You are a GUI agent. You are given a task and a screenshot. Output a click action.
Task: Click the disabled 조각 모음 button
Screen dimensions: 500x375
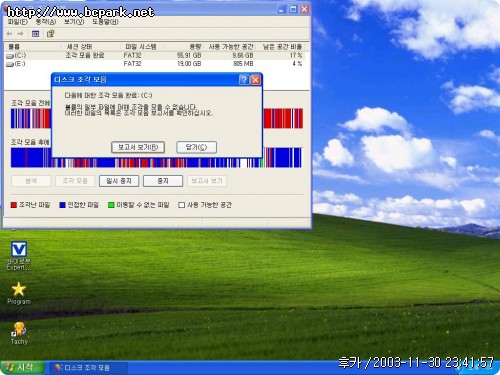(x=75, y=181)
